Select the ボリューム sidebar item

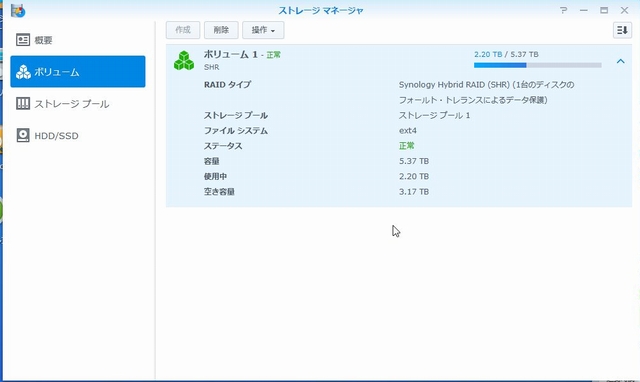[x=78, y=71]
